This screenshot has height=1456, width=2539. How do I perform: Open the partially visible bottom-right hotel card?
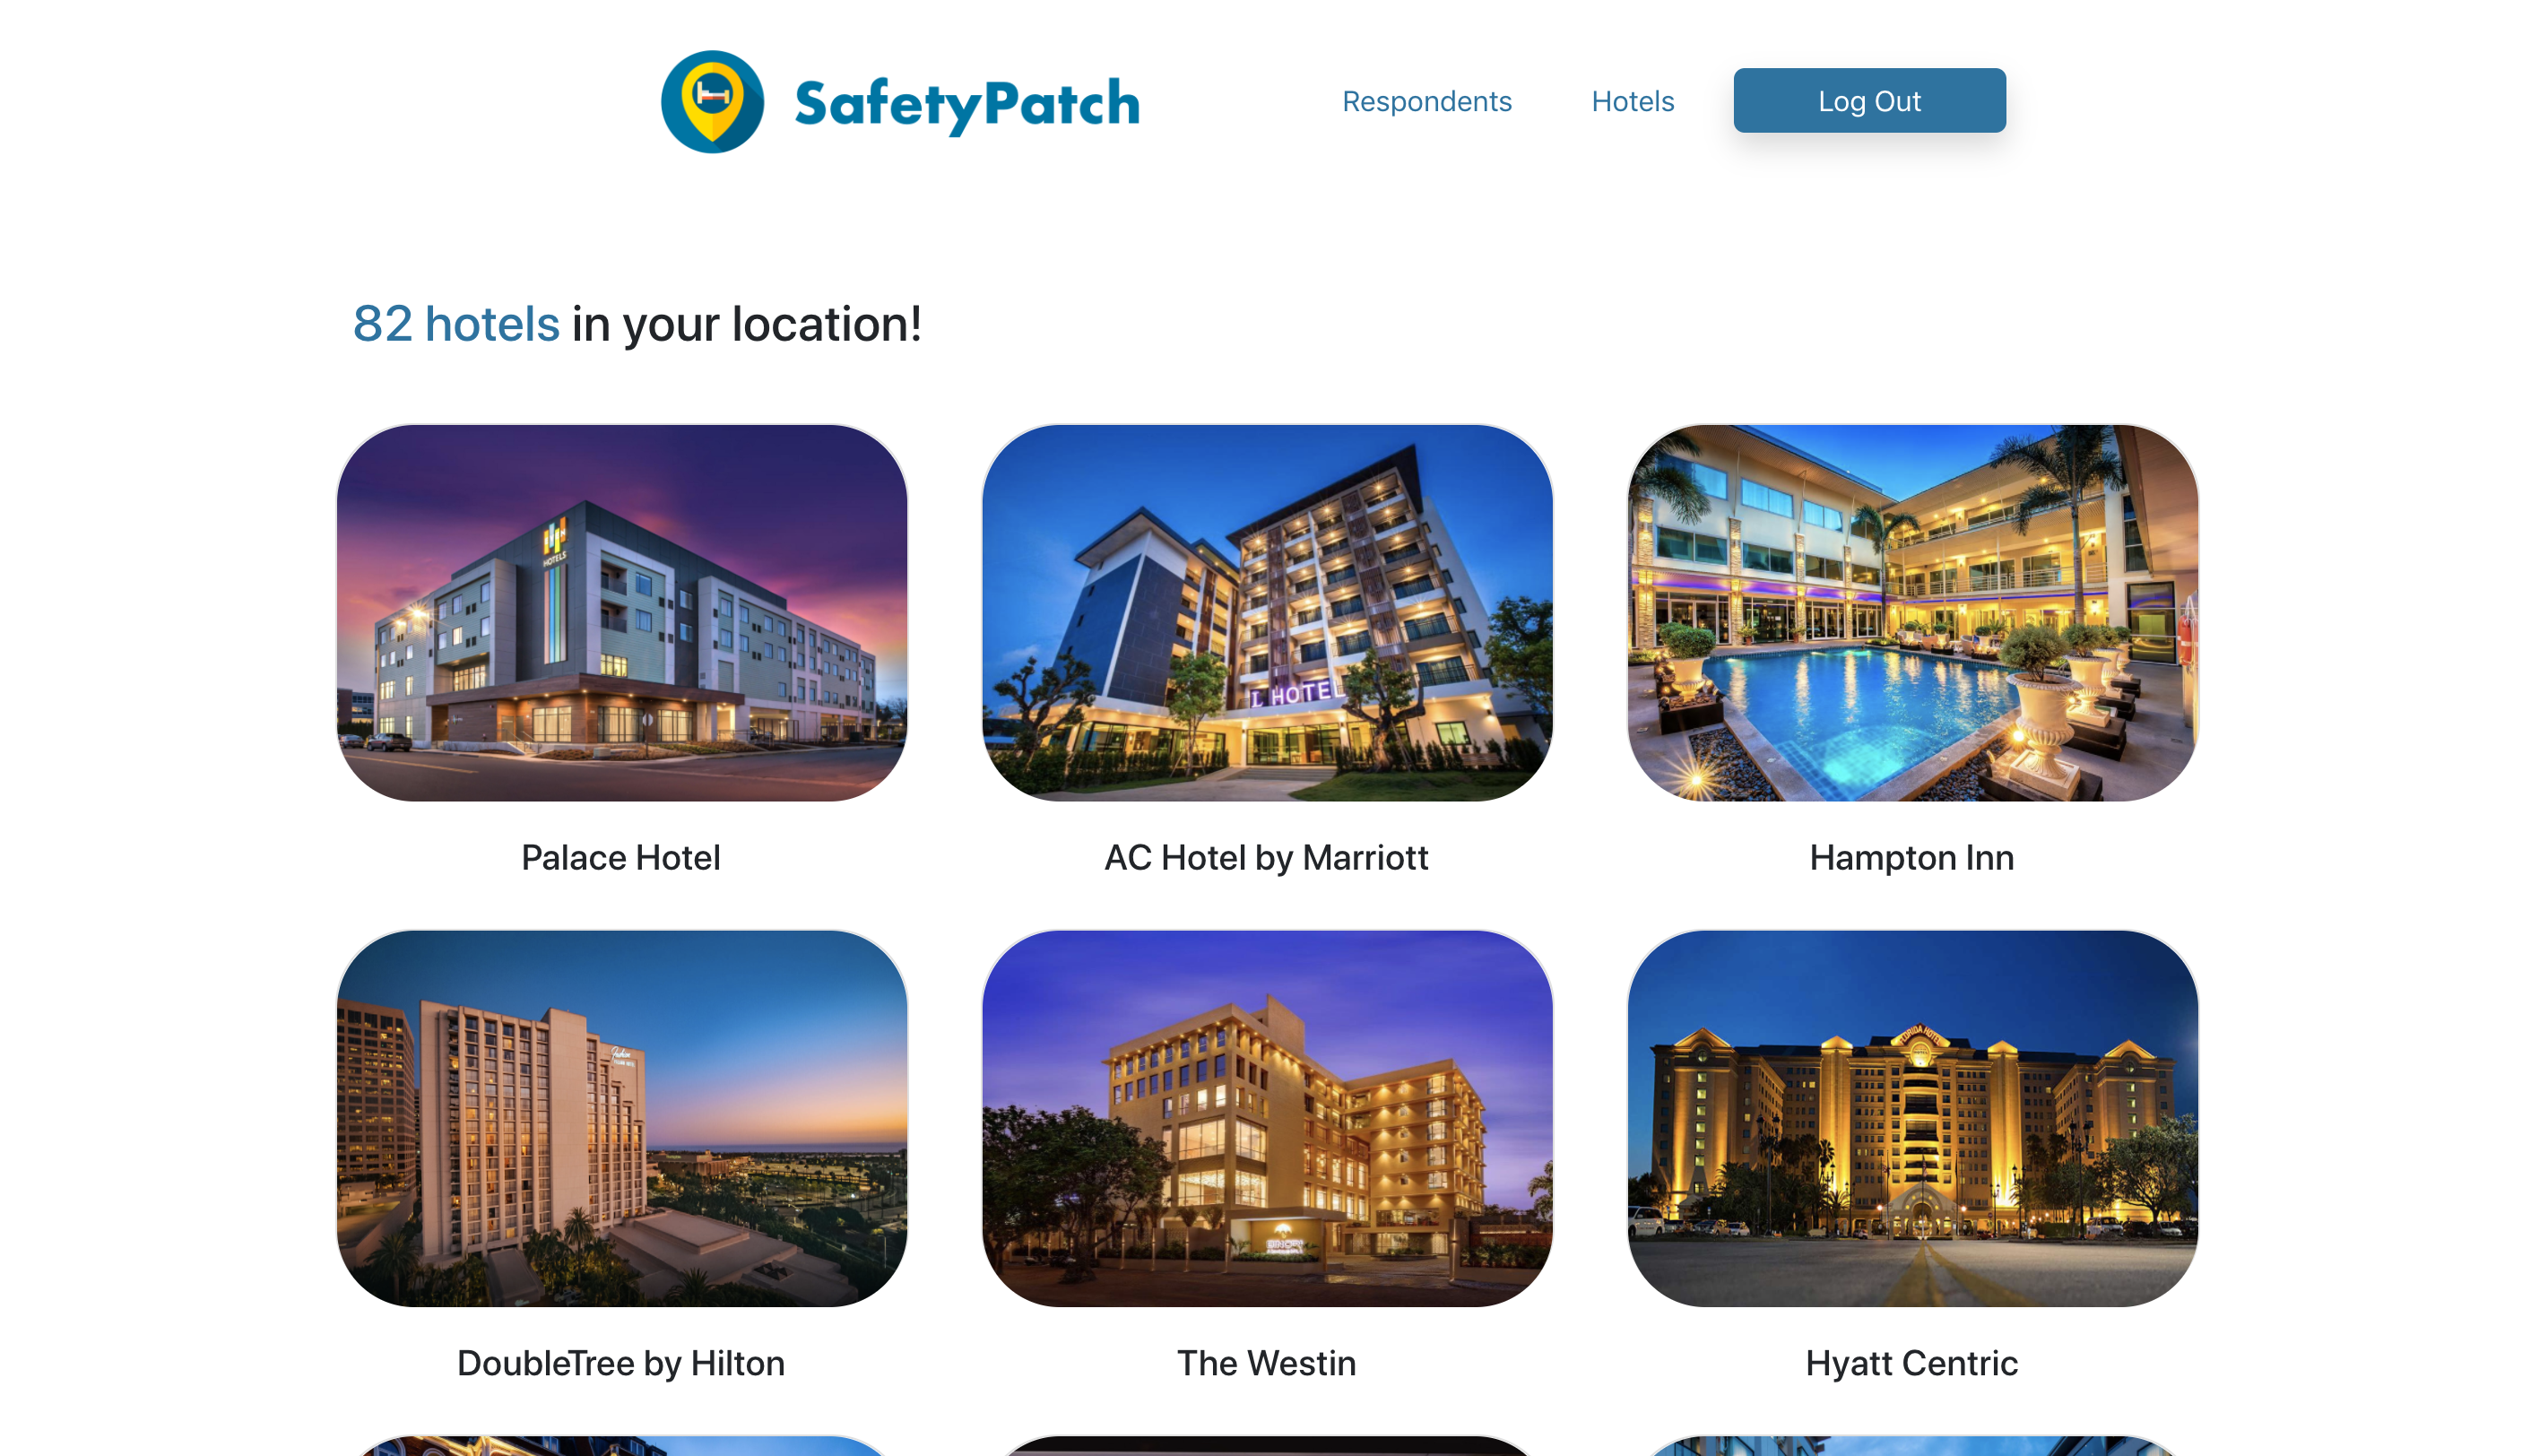[1911, 1445]
